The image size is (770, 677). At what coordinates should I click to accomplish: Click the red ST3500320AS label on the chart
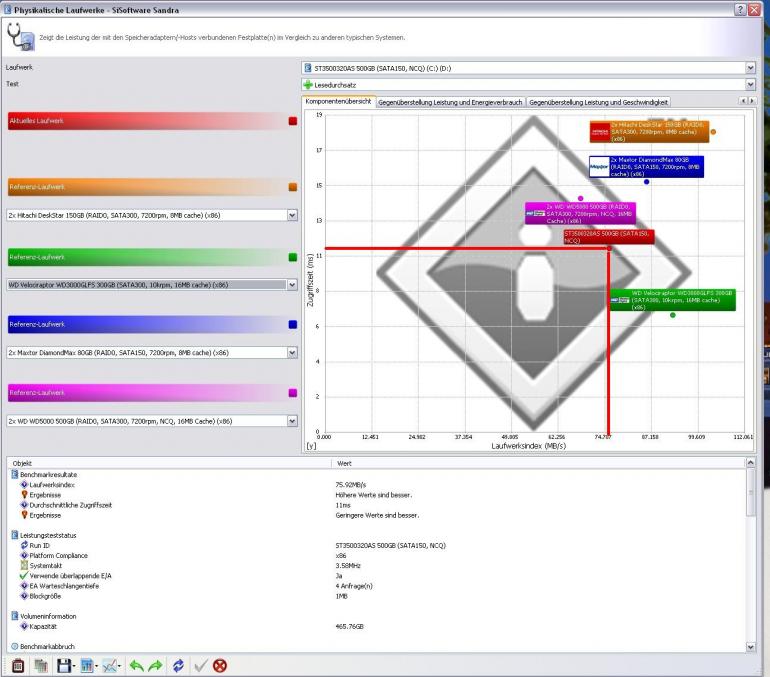click(608, 237)
